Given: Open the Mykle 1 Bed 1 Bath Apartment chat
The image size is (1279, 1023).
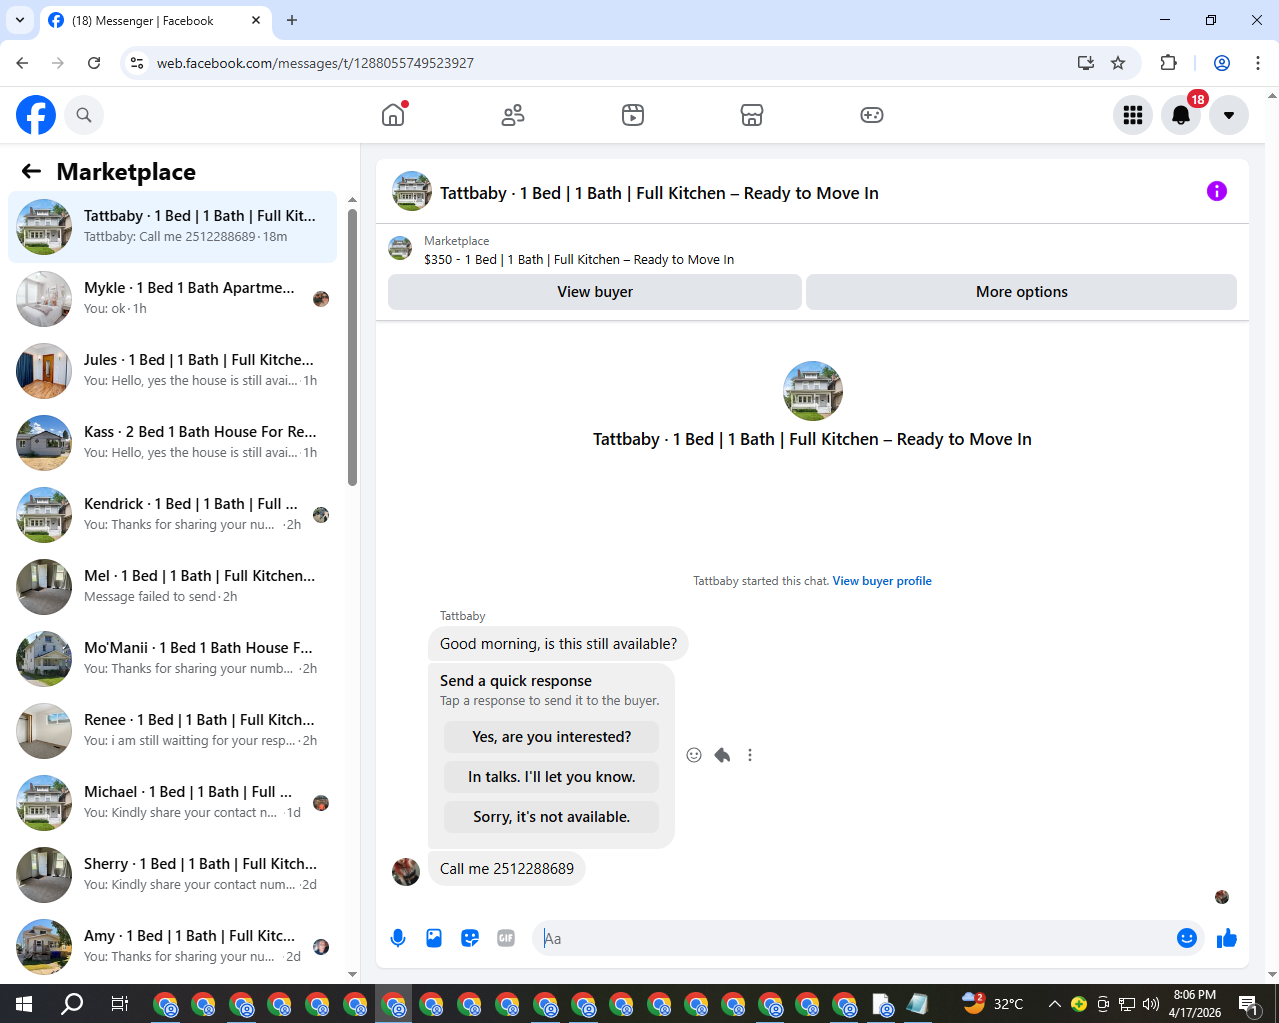Looking at the screenshot, I should click(173, 299).
